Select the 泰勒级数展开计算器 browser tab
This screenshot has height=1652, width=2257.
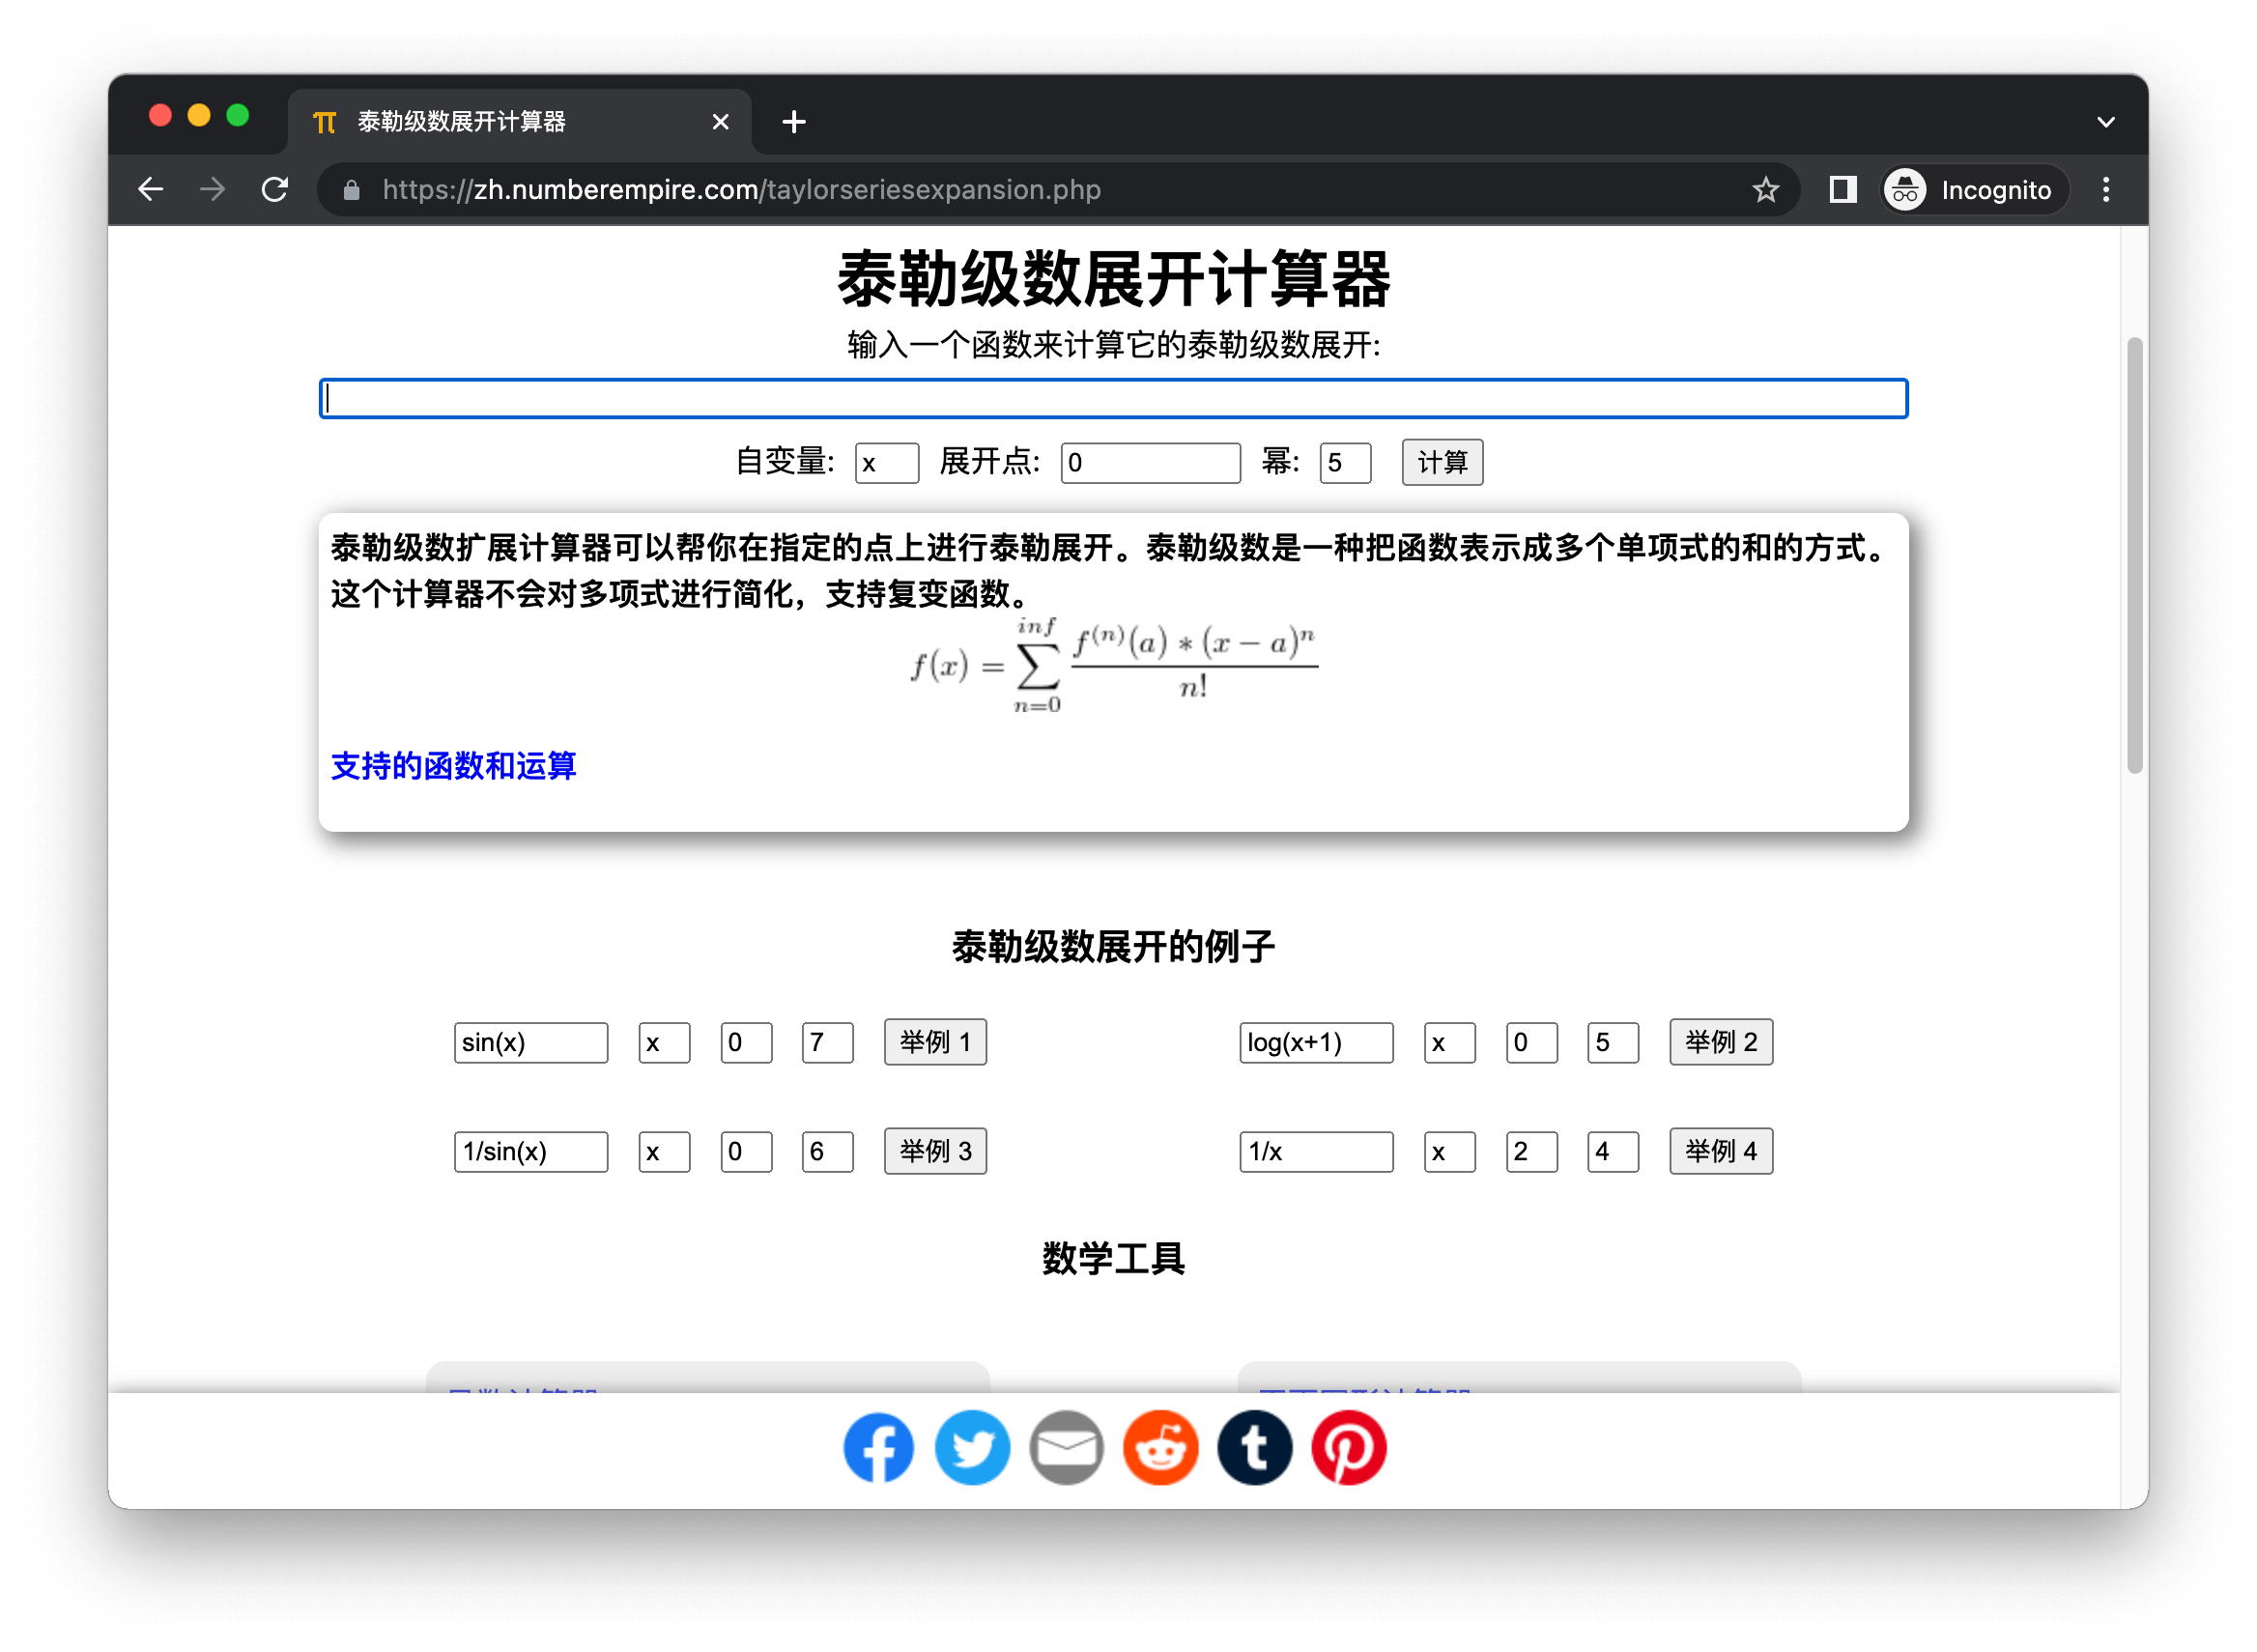click(x=500, y=122)
